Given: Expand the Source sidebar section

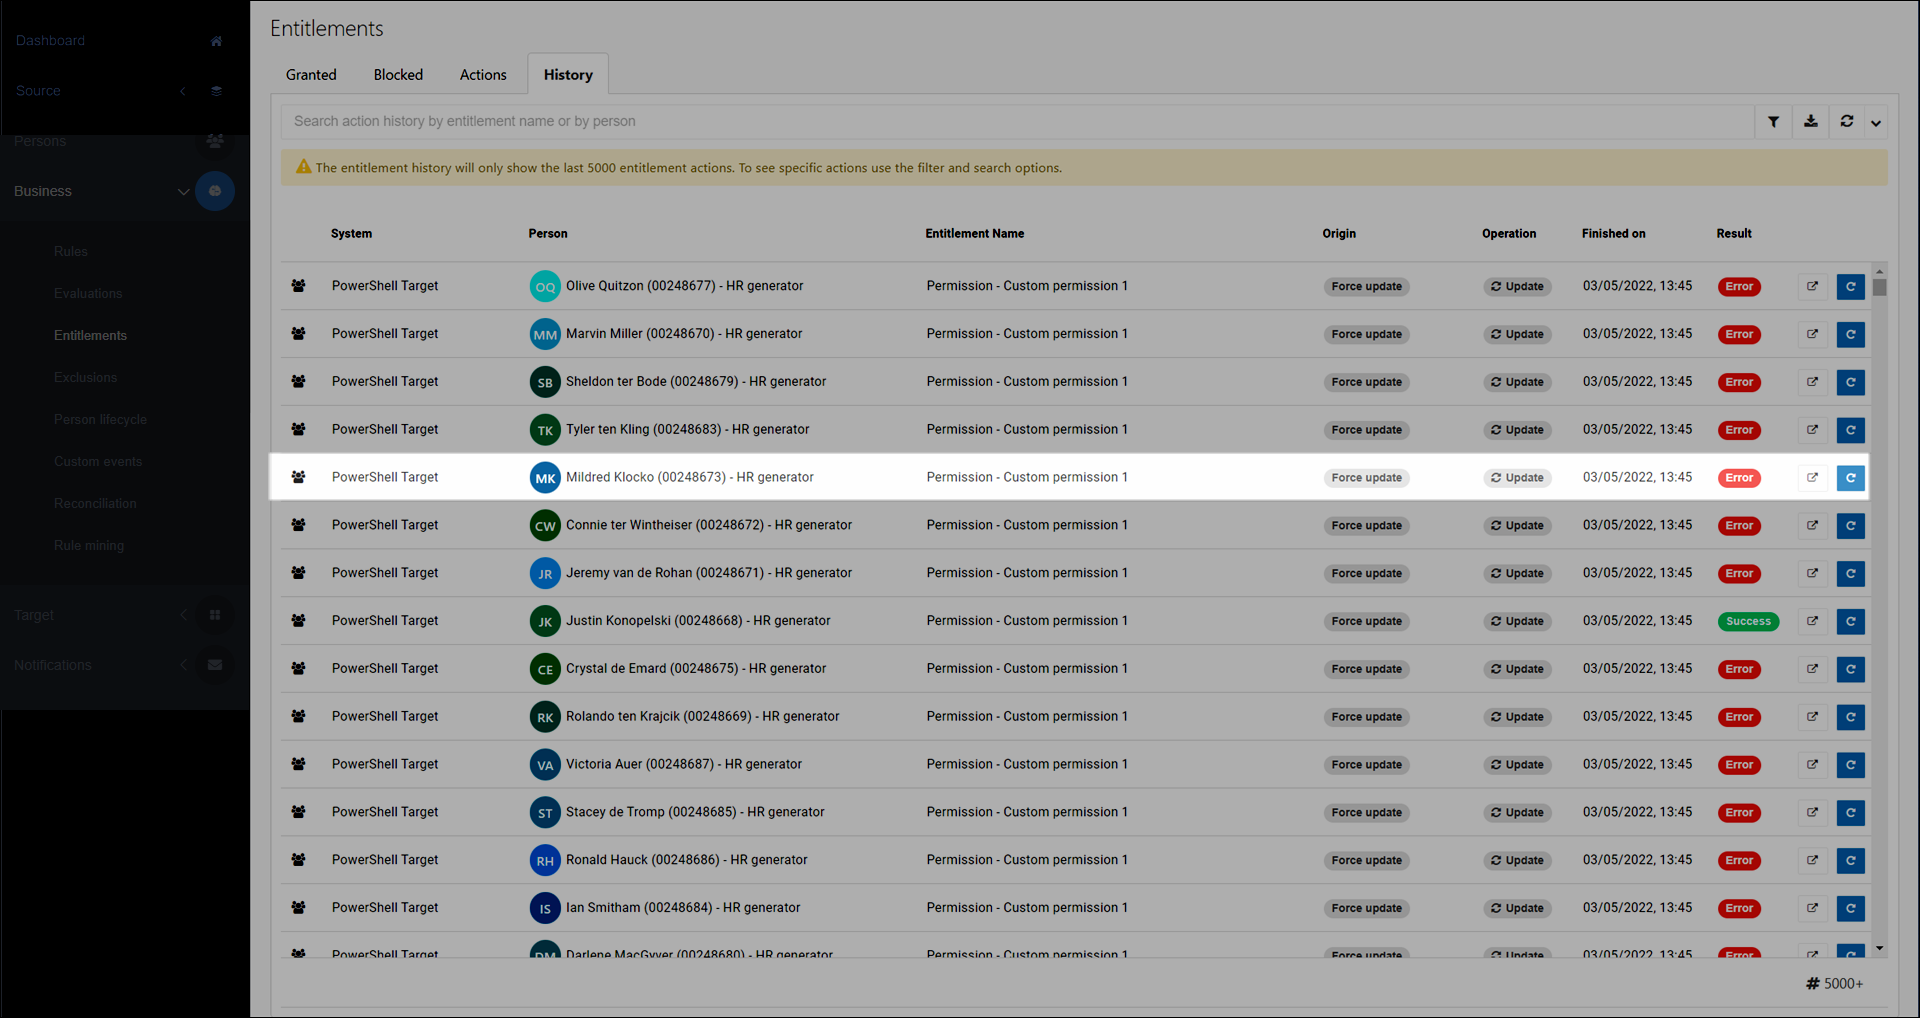Looking at the screenshot, I should click(183, 91).
